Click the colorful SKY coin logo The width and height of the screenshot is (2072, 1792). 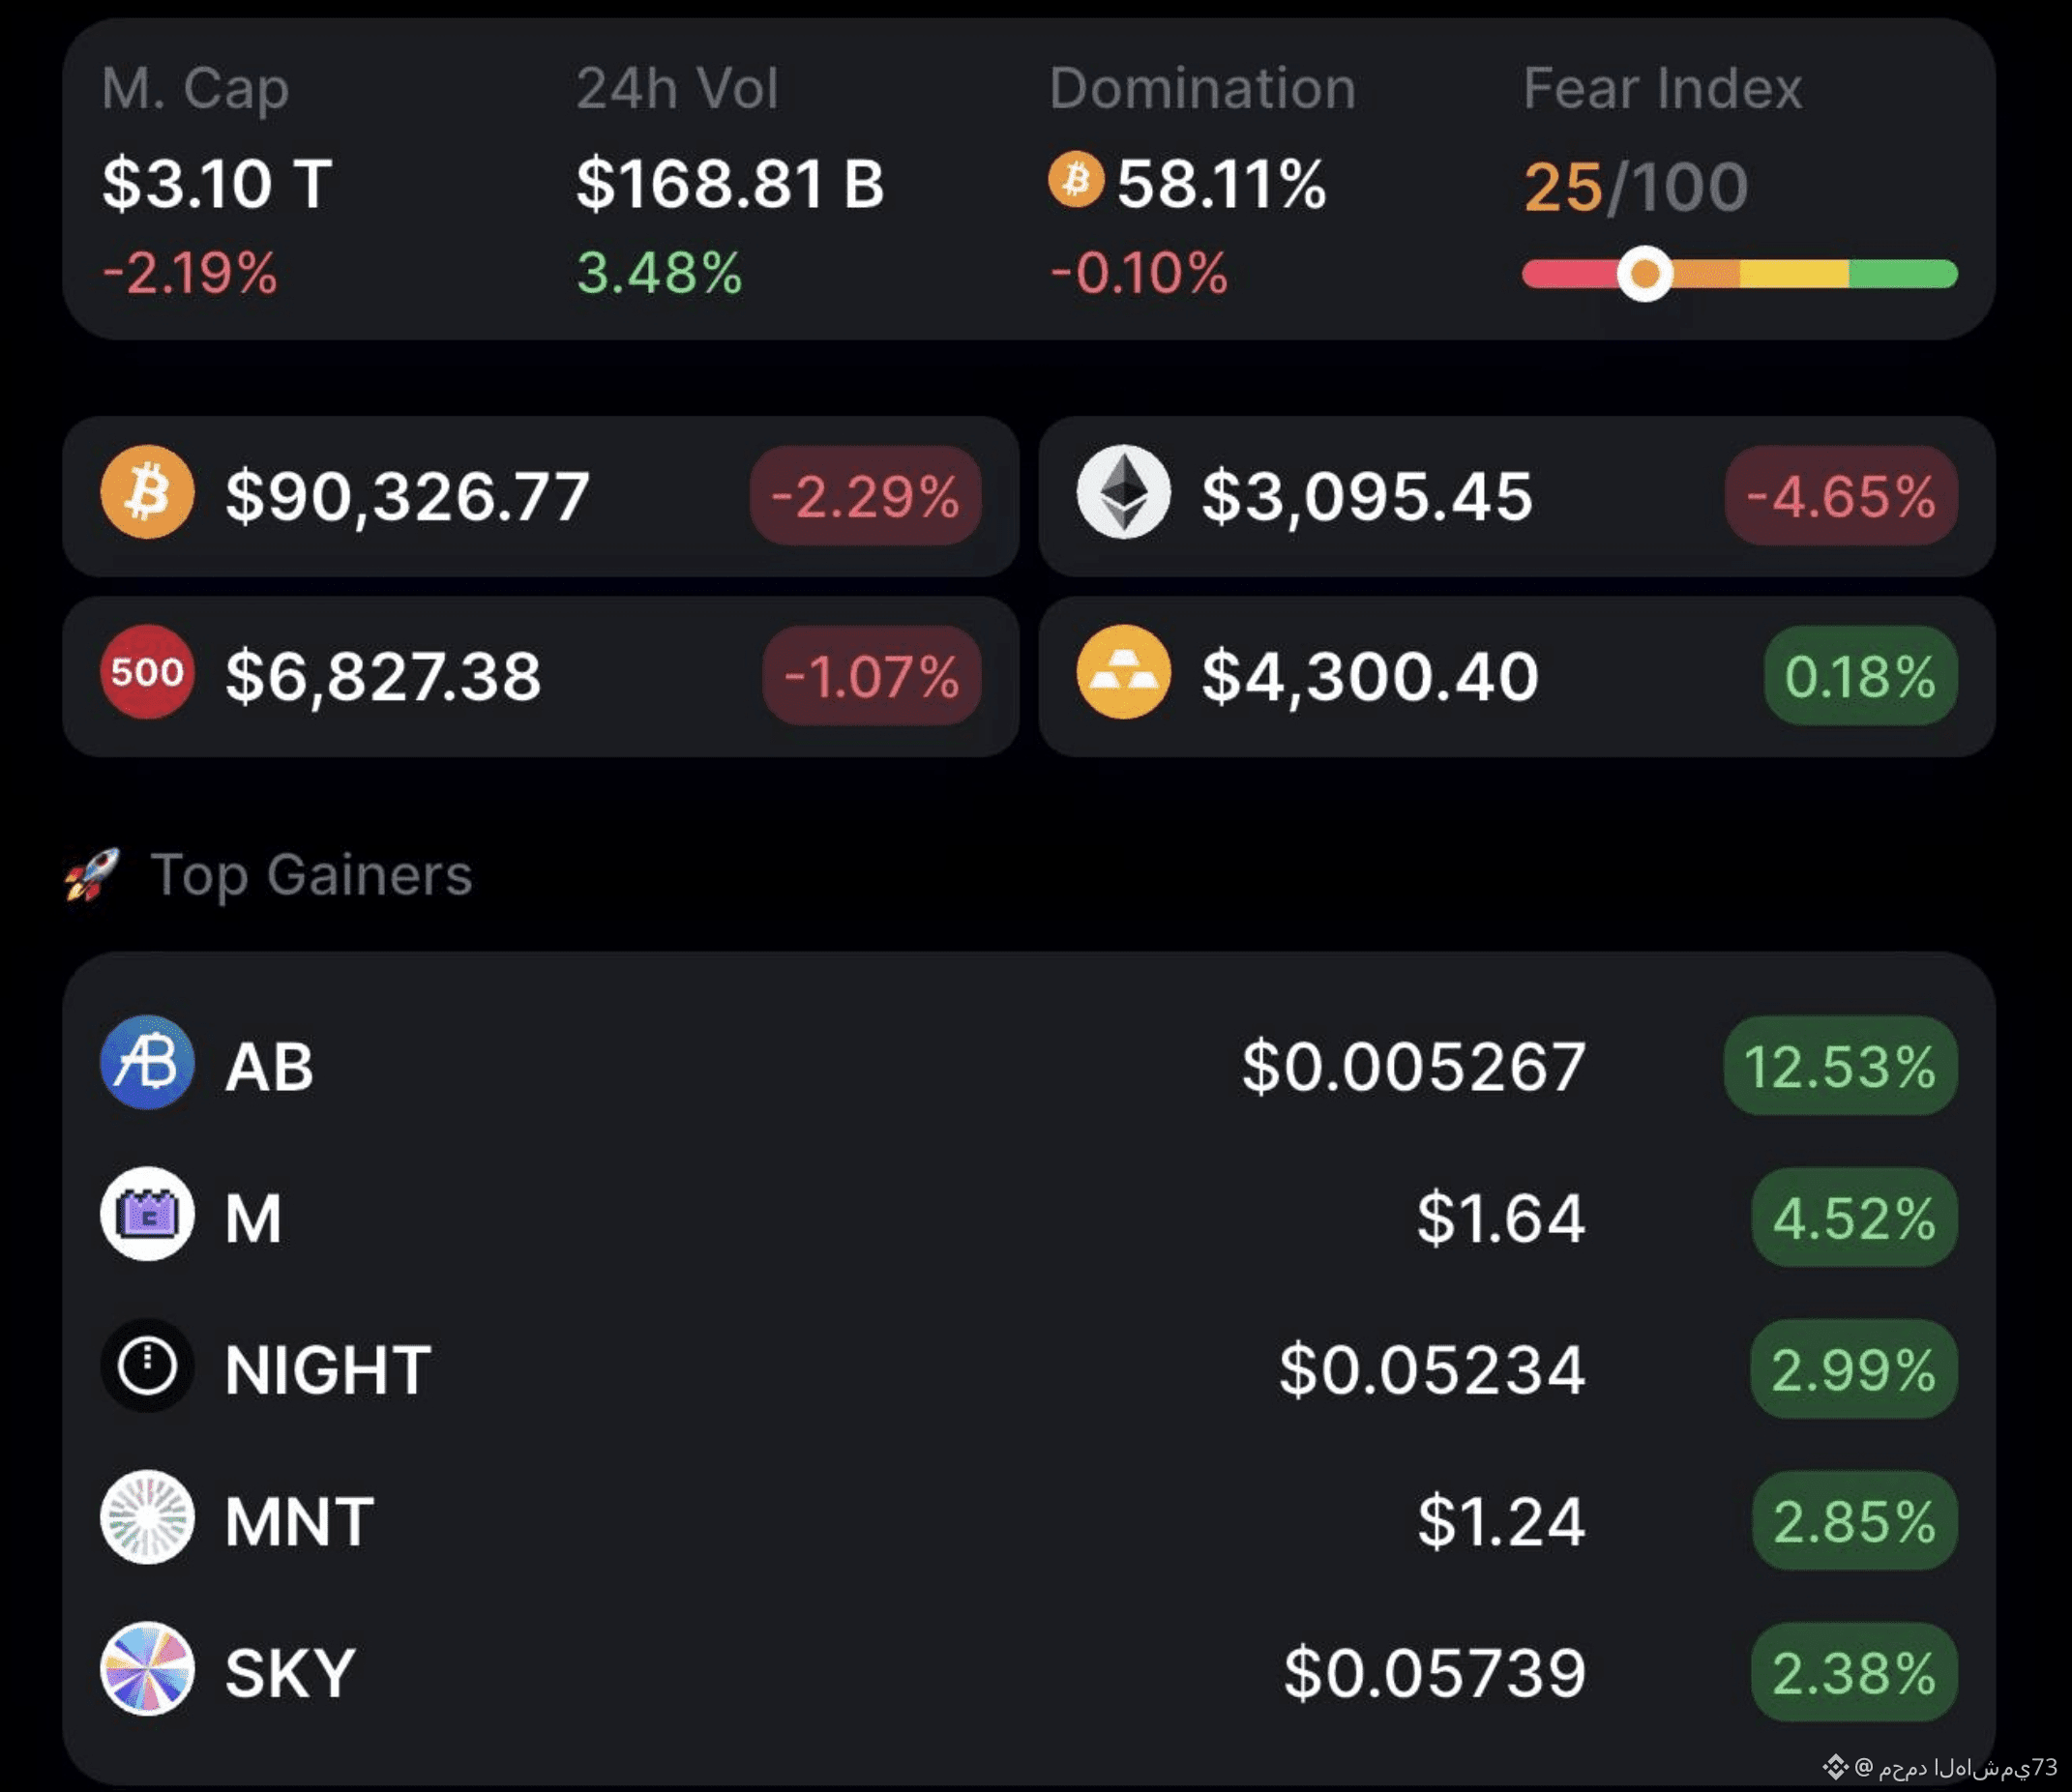coord(147,1669)
